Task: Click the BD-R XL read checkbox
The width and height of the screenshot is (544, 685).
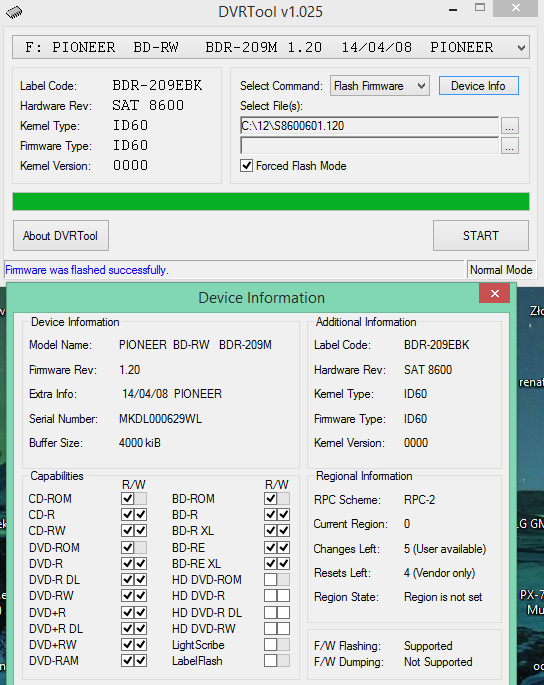Action: click(270, 530)
